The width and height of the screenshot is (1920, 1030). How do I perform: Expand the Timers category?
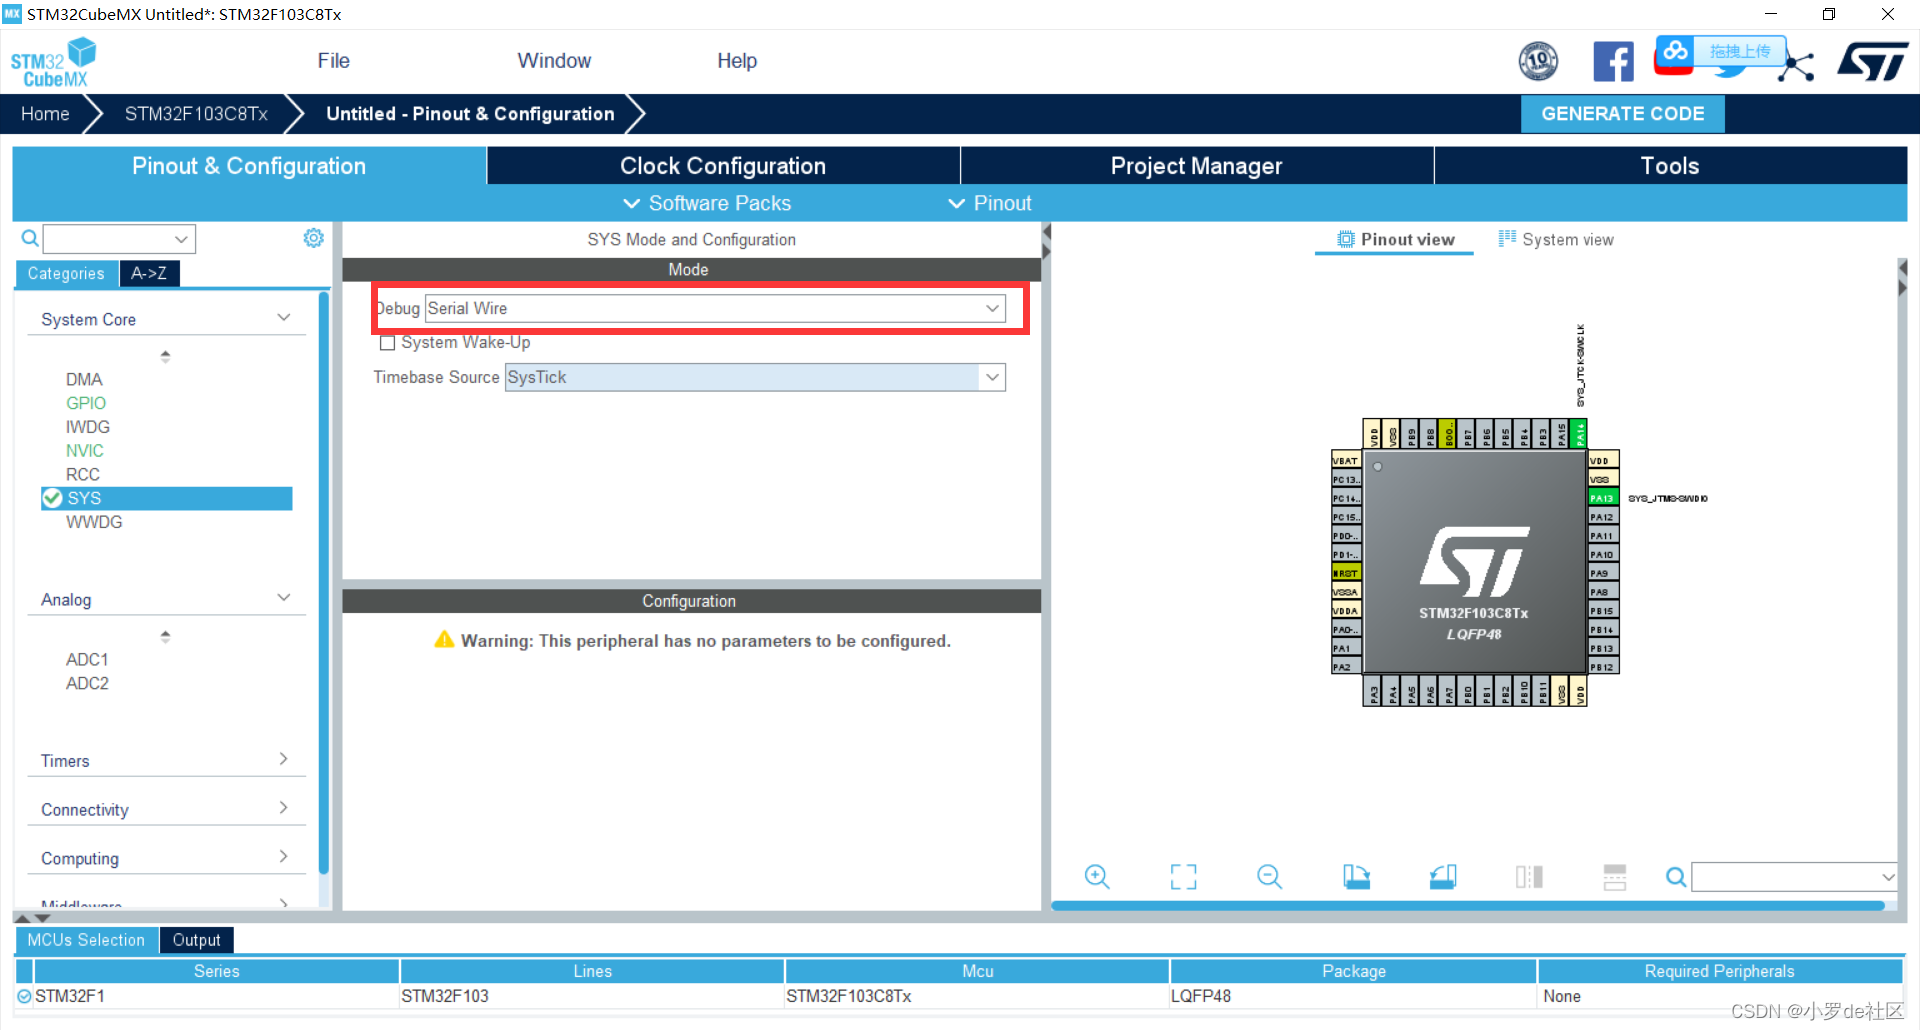click(283, 759)
